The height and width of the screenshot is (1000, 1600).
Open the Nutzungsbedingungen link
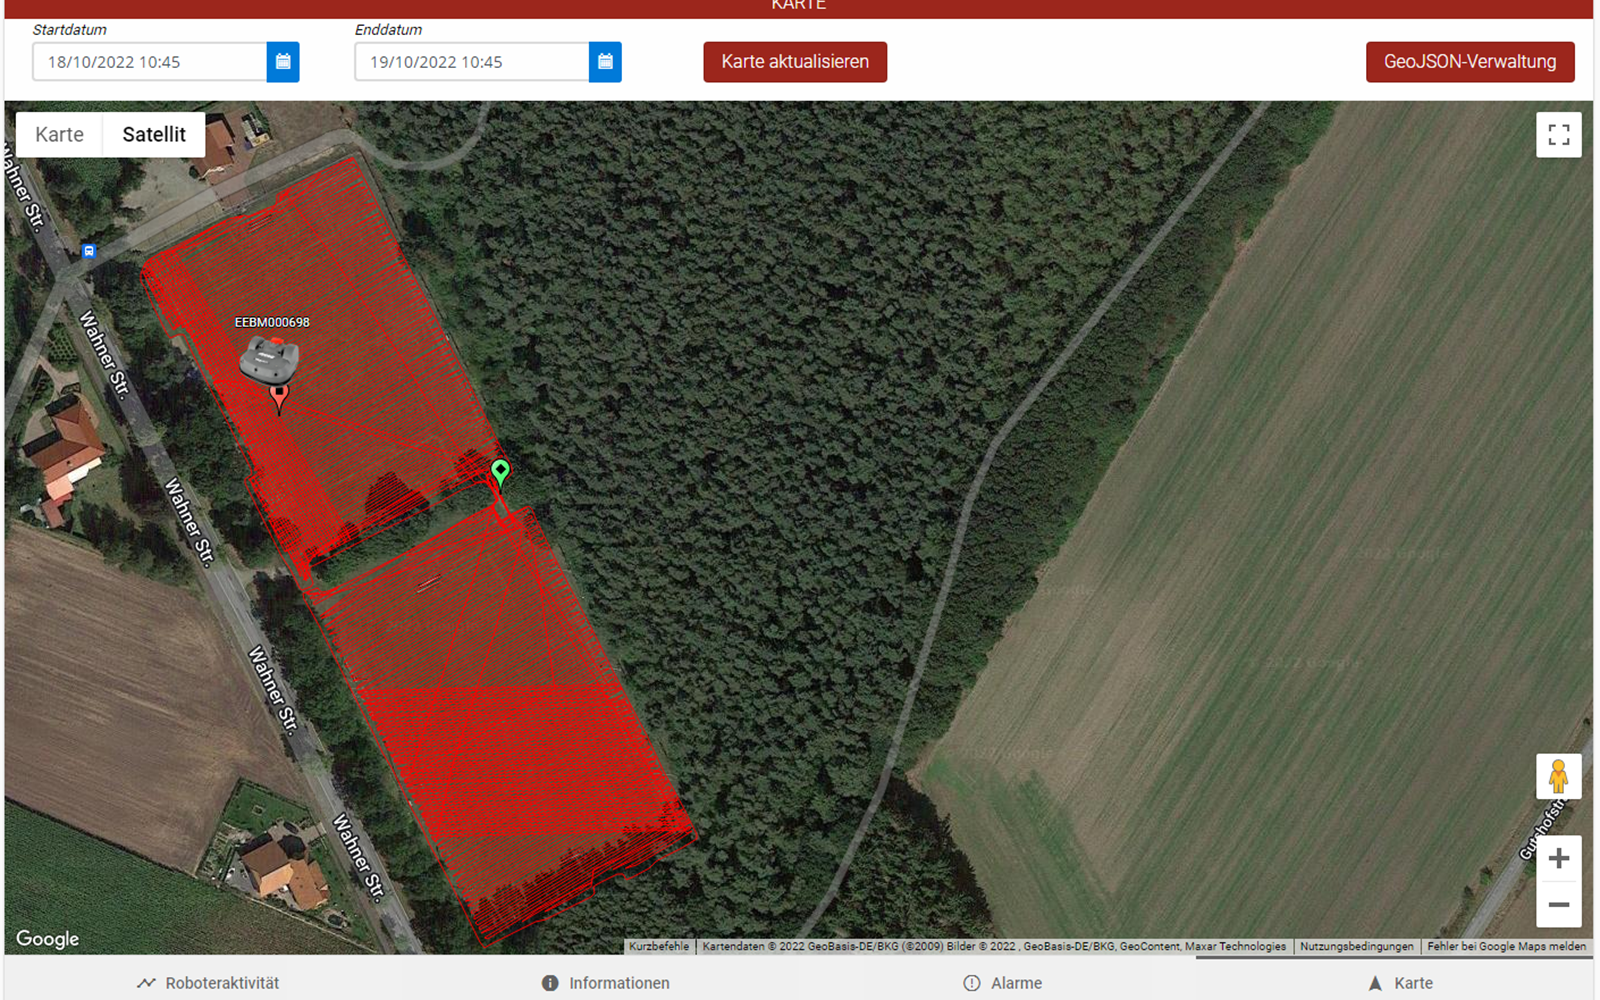pyautogui.click(x=1357, y=946)
